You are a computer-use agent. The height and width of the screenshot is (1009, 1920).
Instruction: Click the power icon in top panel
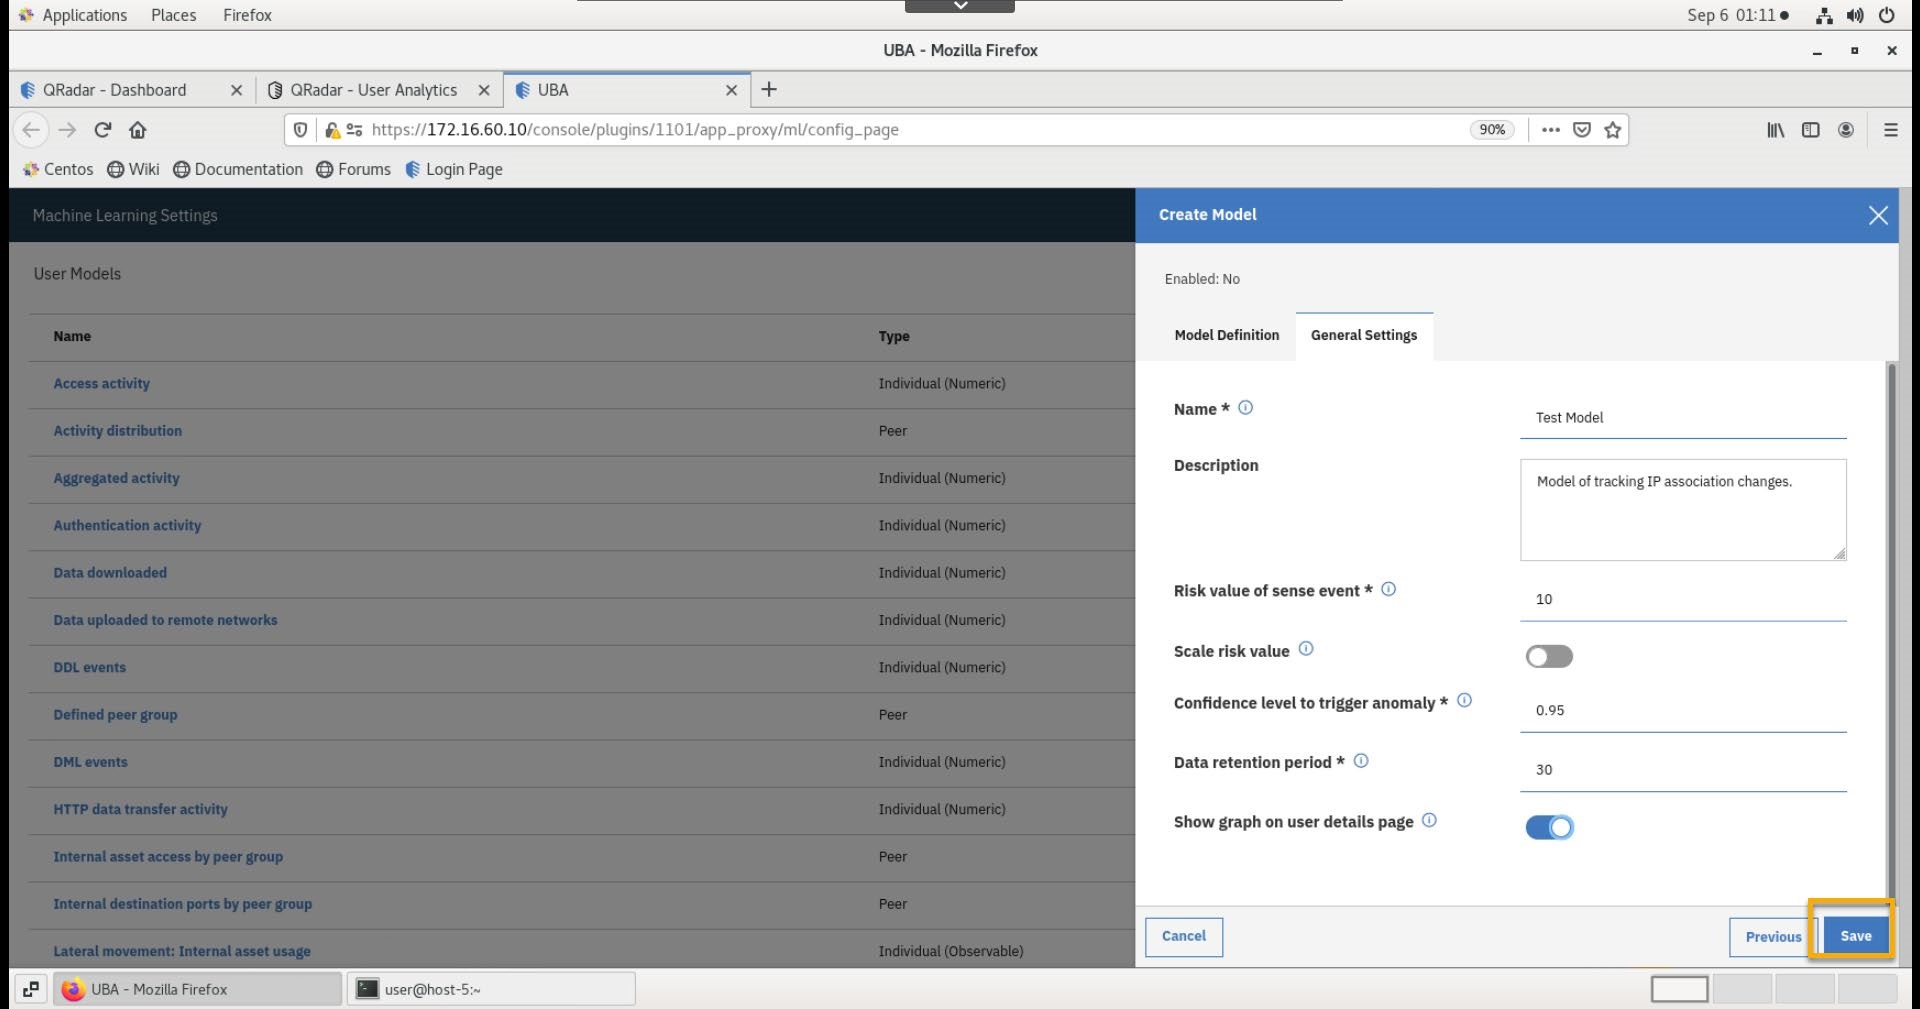(x=1887, y=15)
